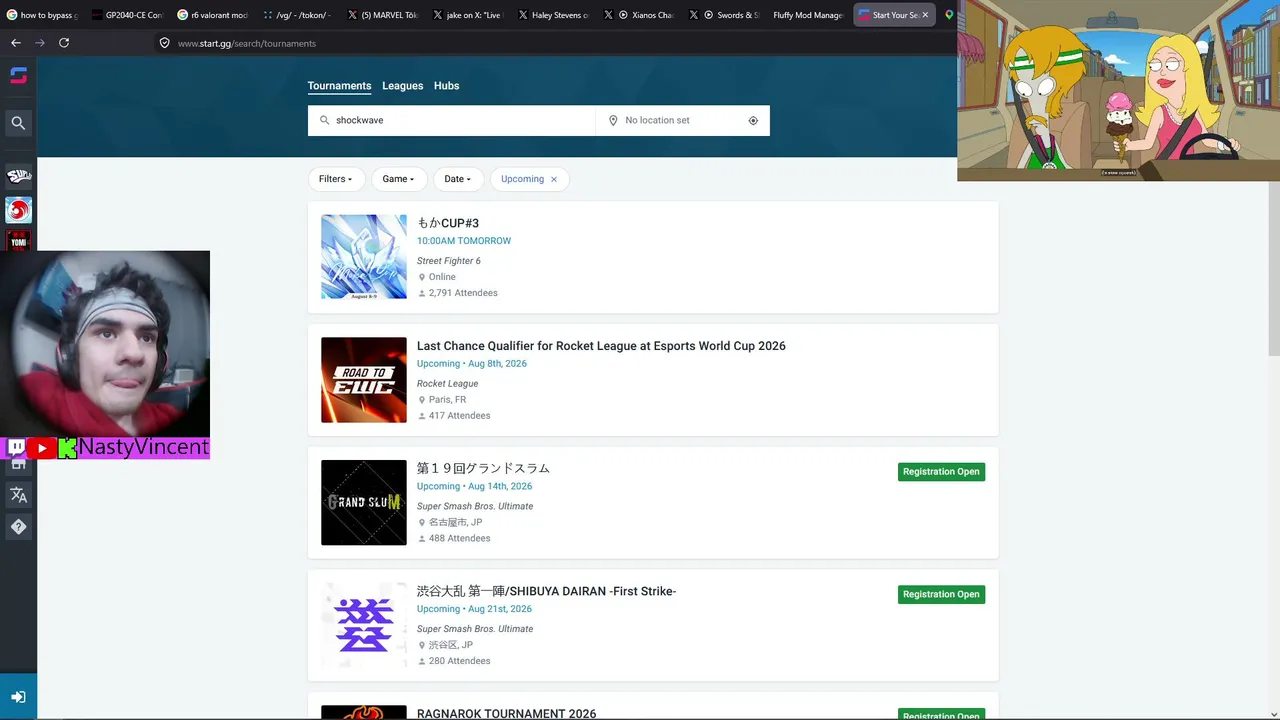The image size is (1280, 720).
Task: Switch to the Xianos Chad browser tab
Action: coord(638,15)
